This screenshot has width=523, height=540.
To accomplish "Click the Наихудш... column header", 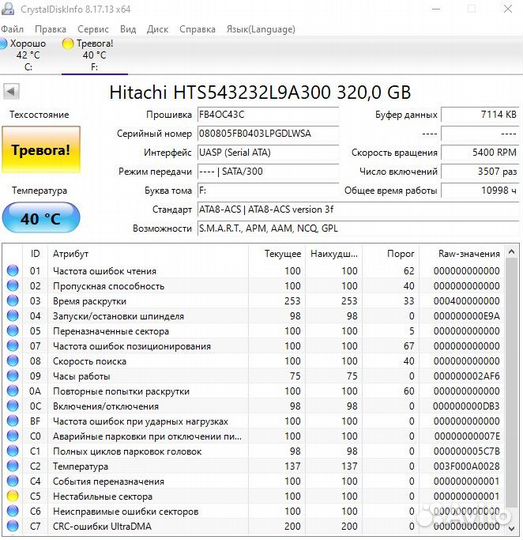I will [x=334, y=254].
